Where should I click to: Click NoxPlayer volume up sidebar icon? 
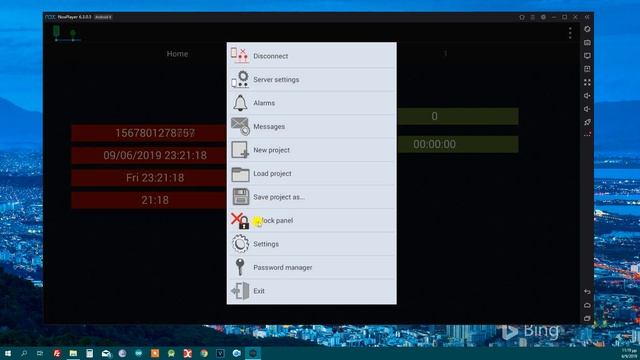(x=587, y=96)
